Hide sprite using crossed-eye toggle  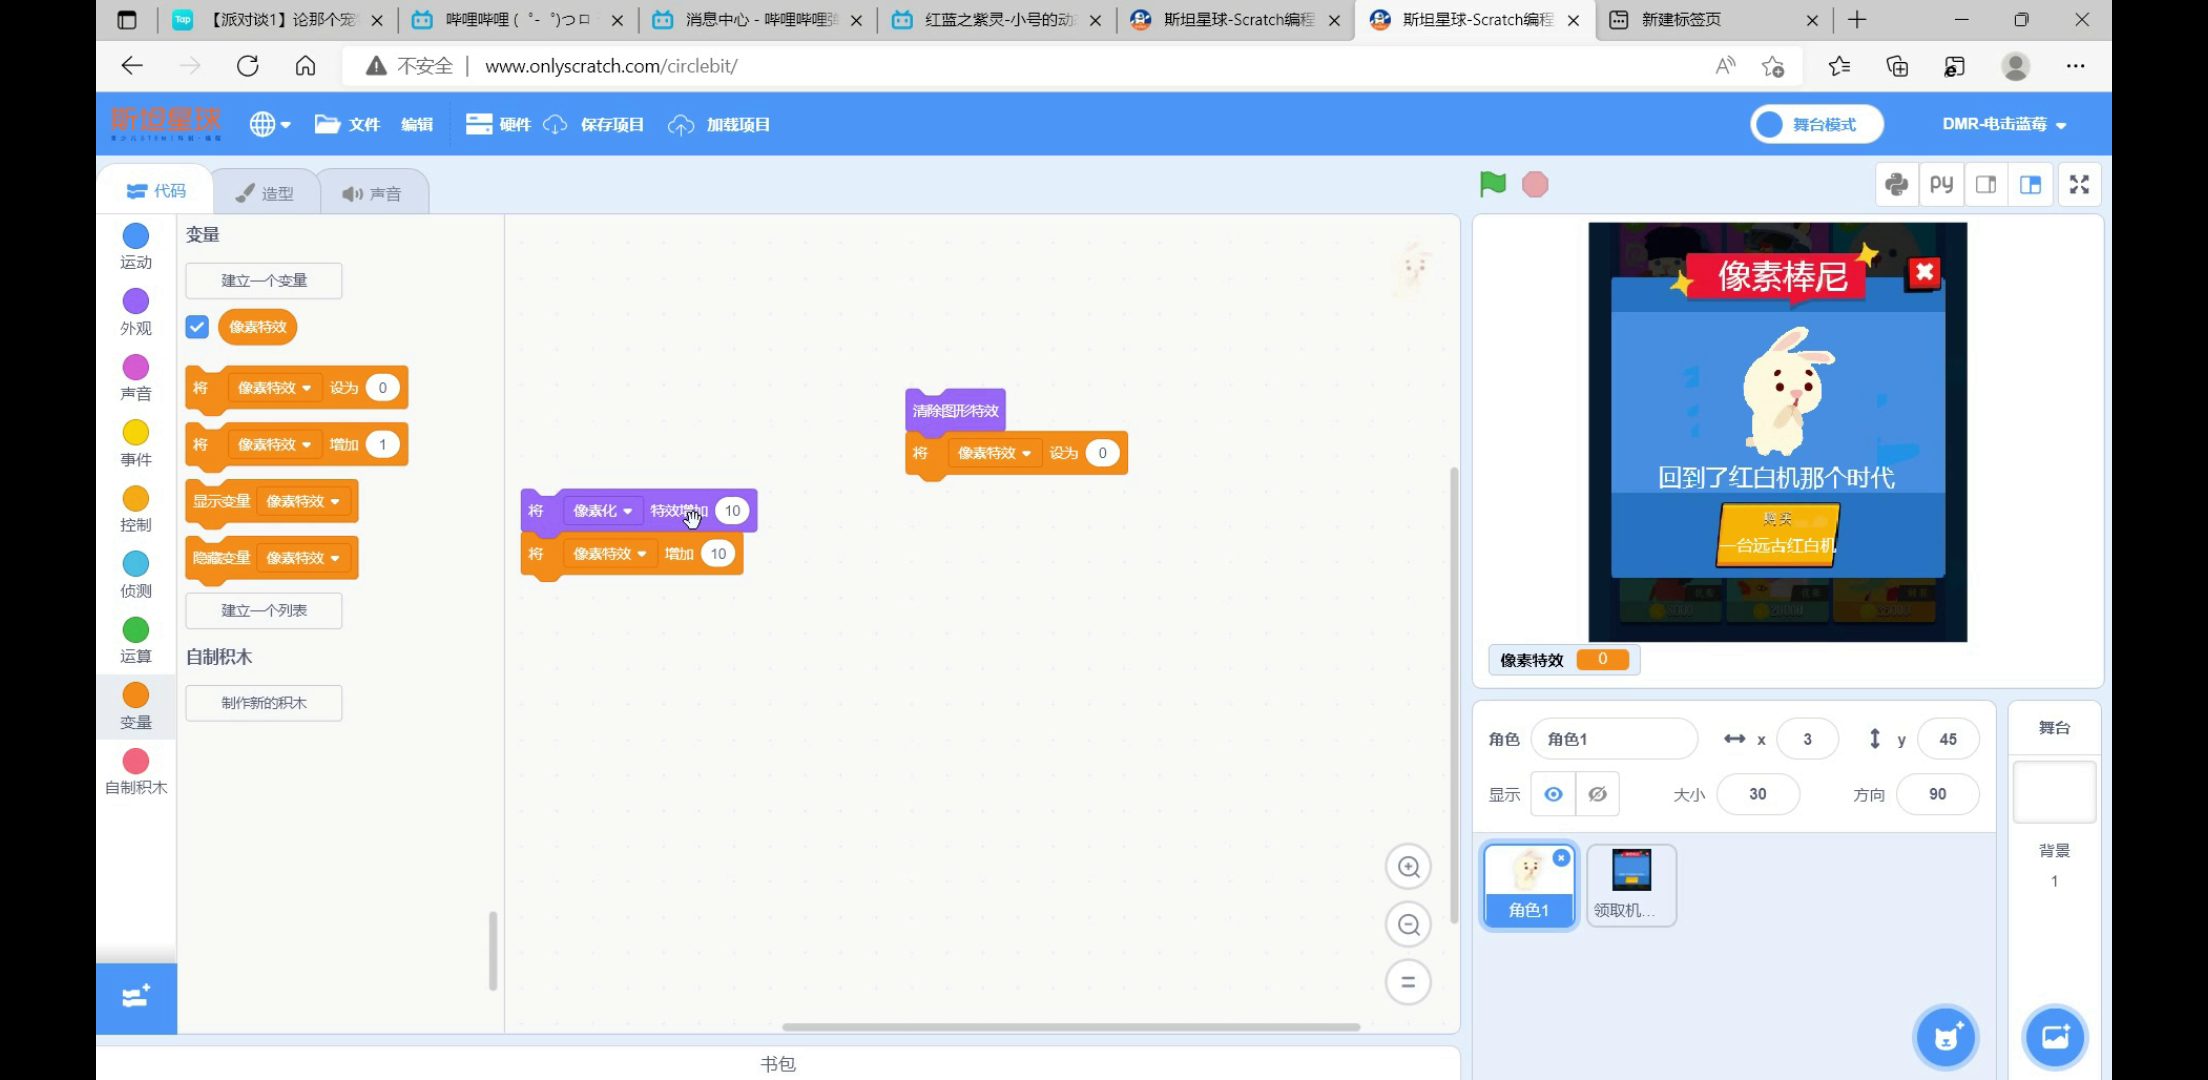click(x=1597, y=794)
